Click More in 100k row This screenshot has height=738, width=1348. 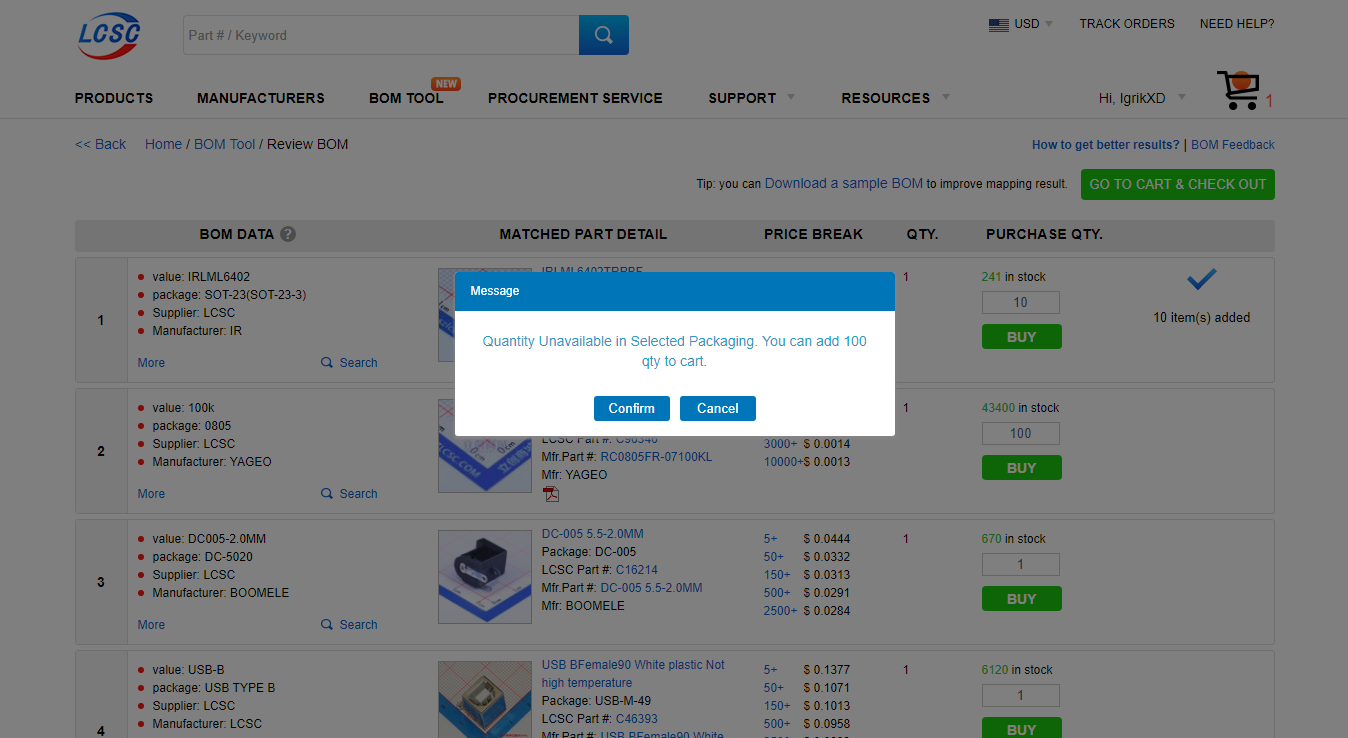(151, 494)
